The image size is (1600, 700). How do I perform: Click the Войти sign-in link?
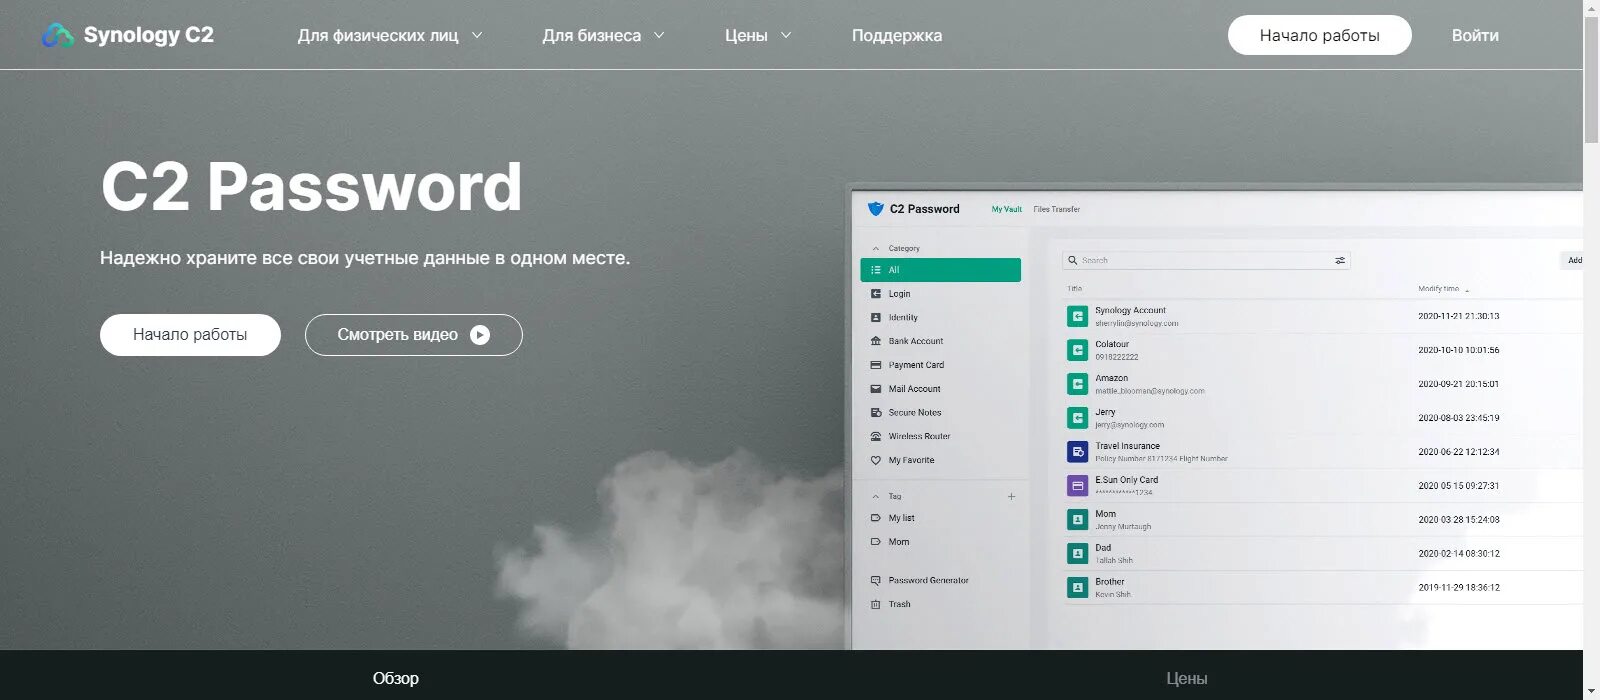1475,35
